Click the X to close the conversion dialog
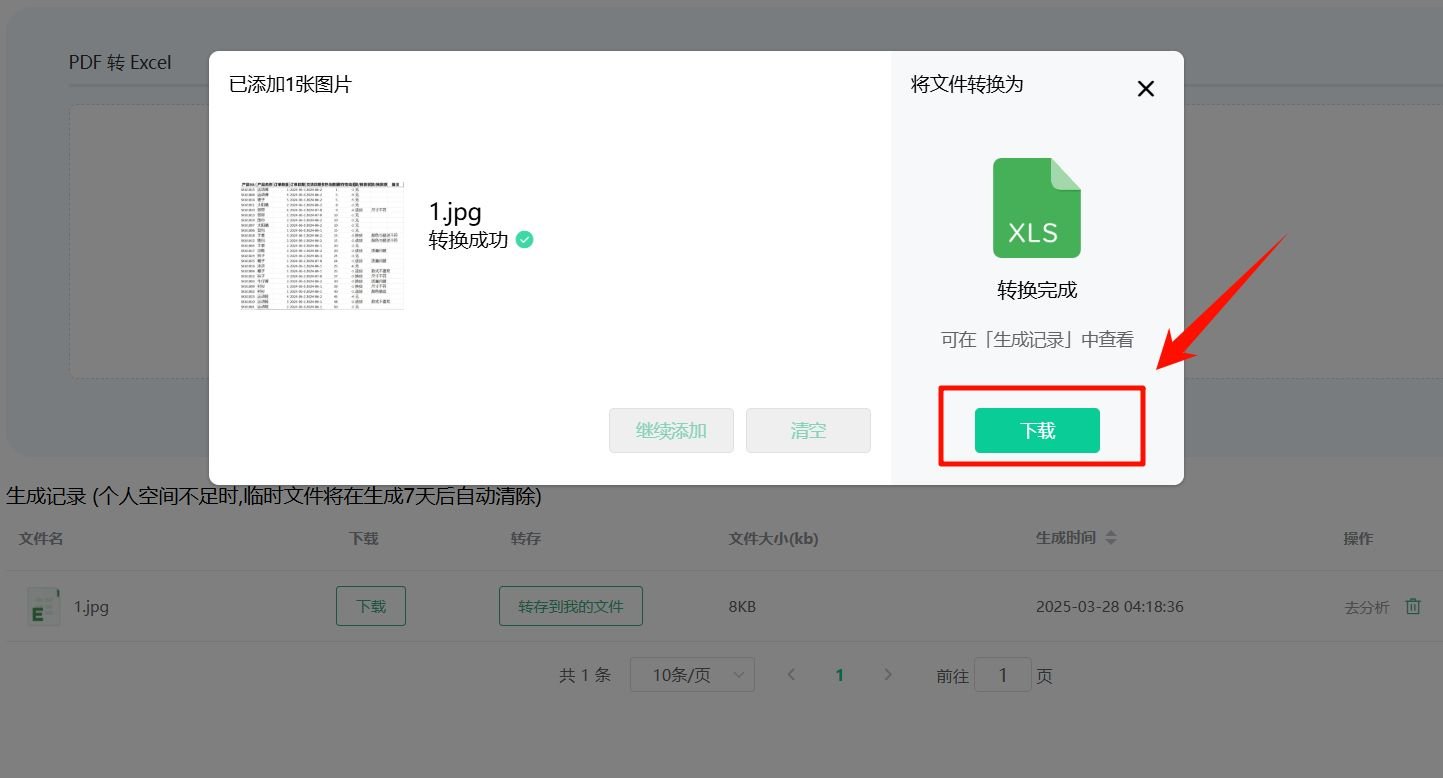This screenshot has height=778, width=1443. pos(1144,88)
